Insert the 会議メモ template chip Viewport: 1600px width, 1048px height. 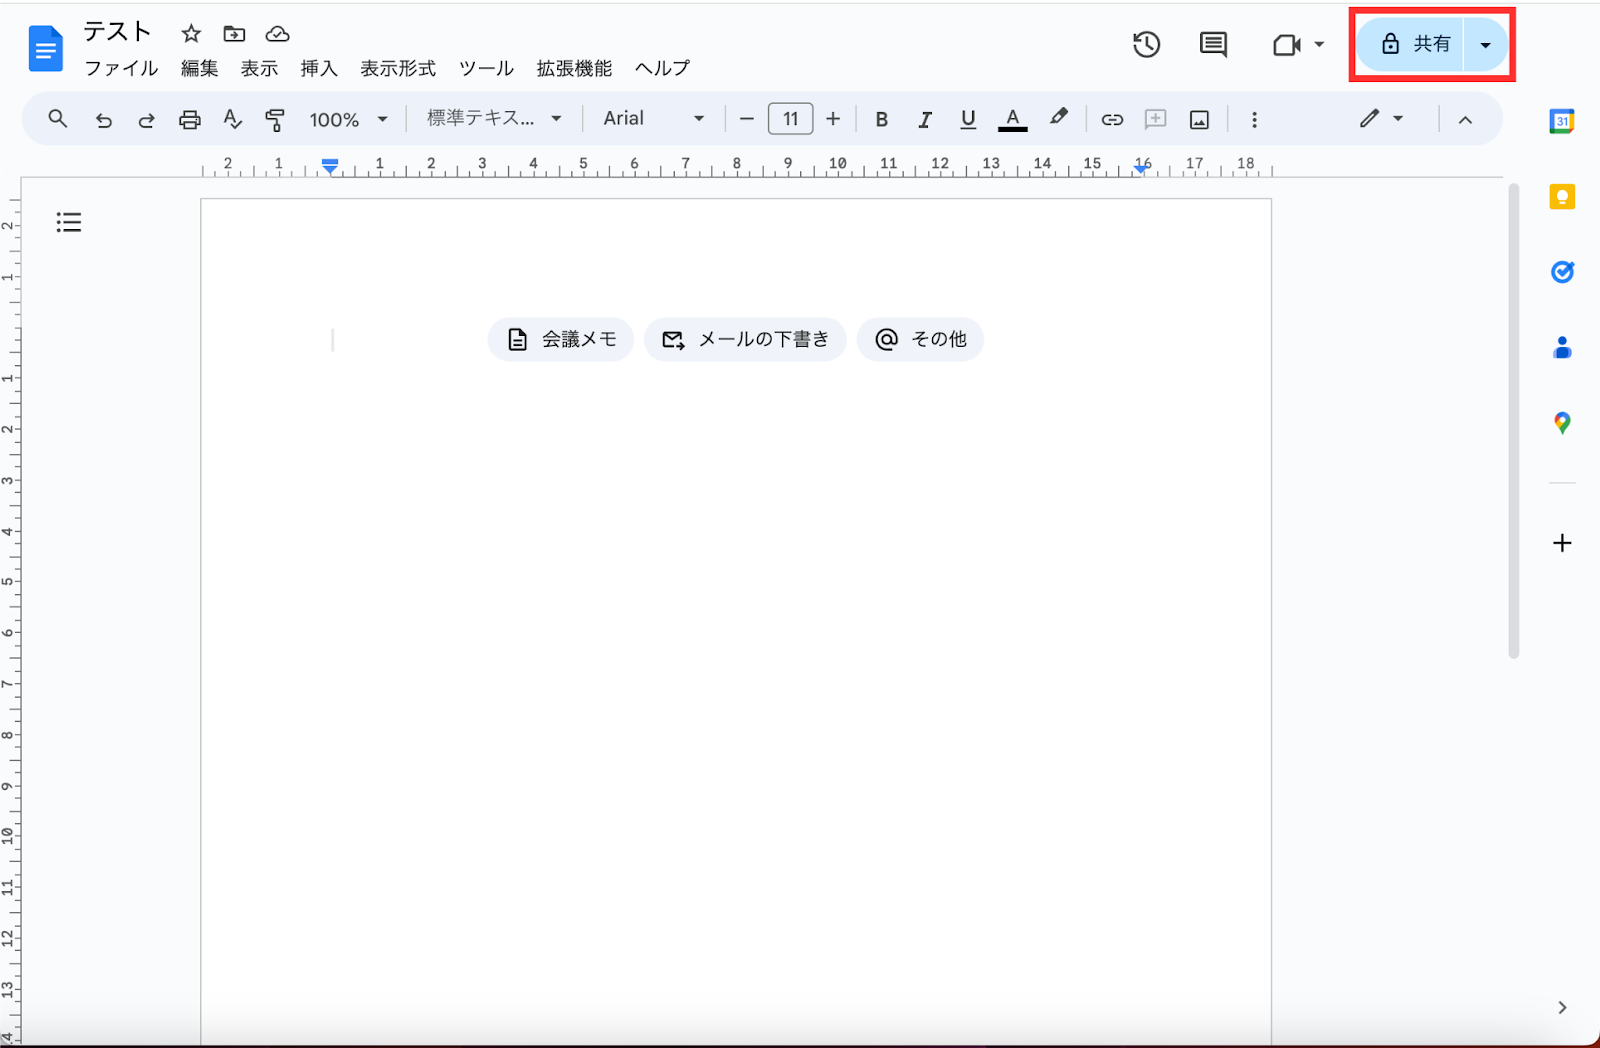561,340
